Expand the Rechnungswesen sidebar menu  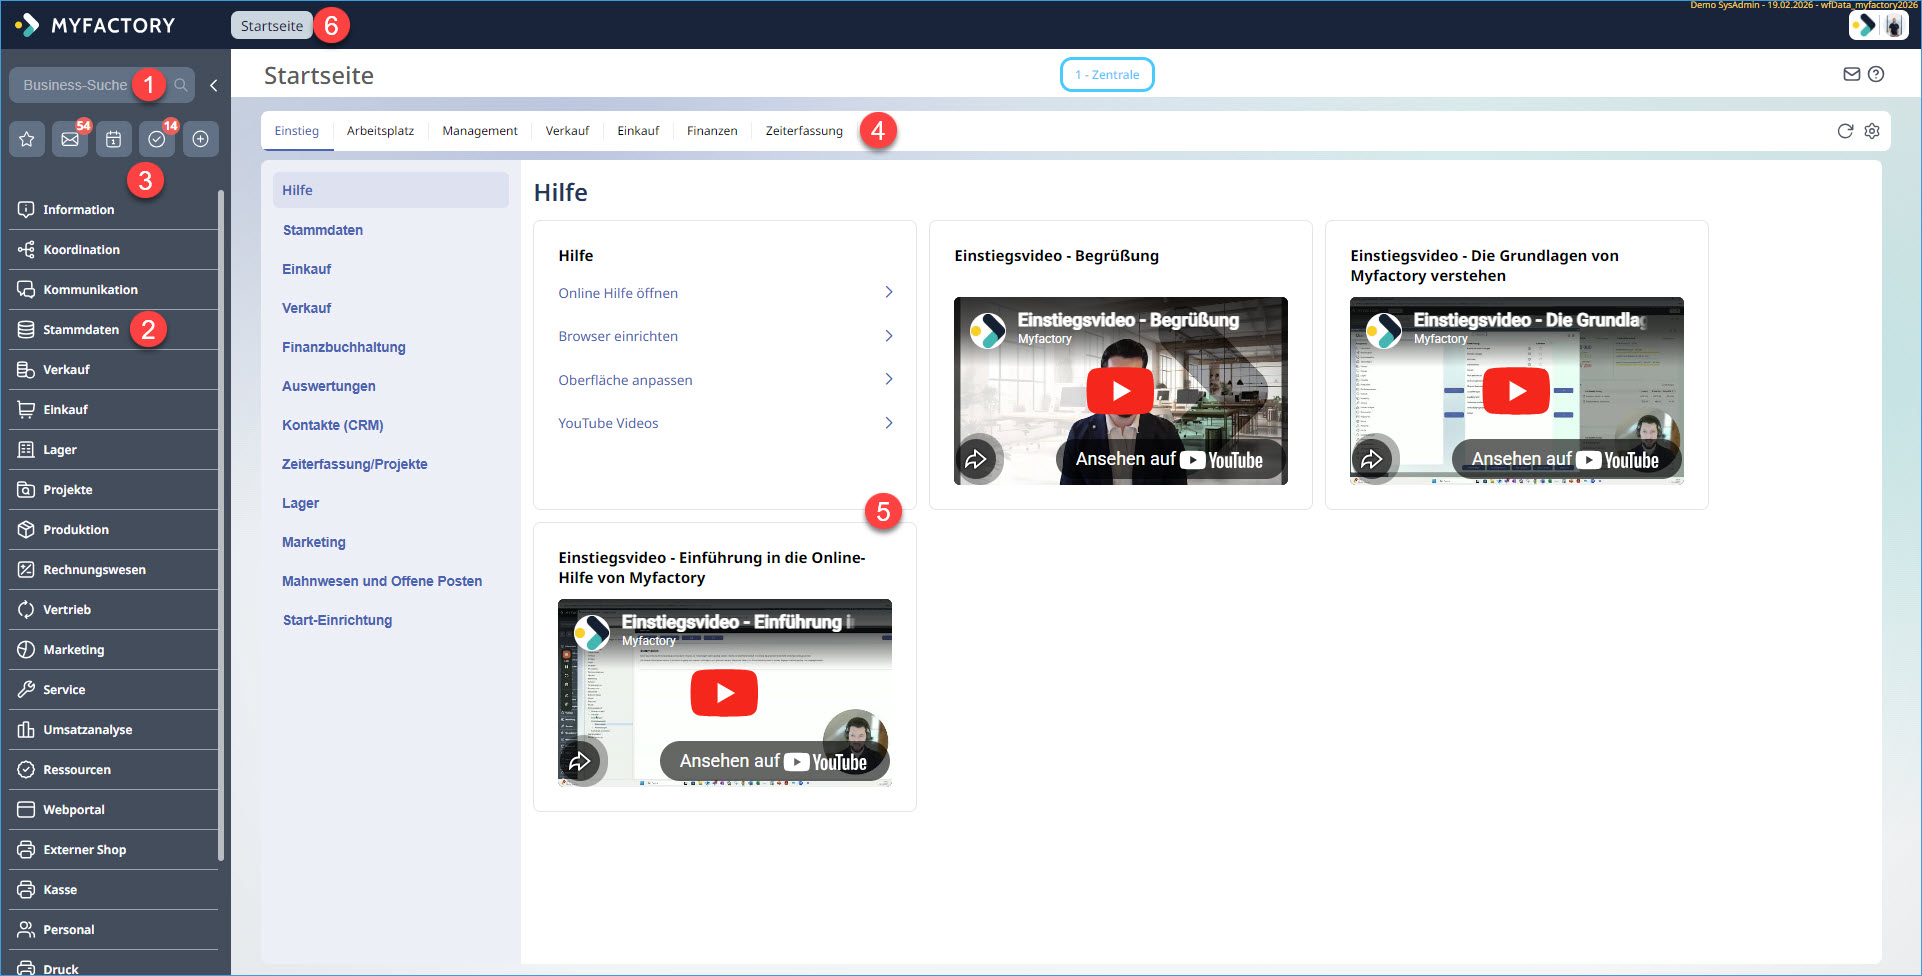(x=94, y=570)
